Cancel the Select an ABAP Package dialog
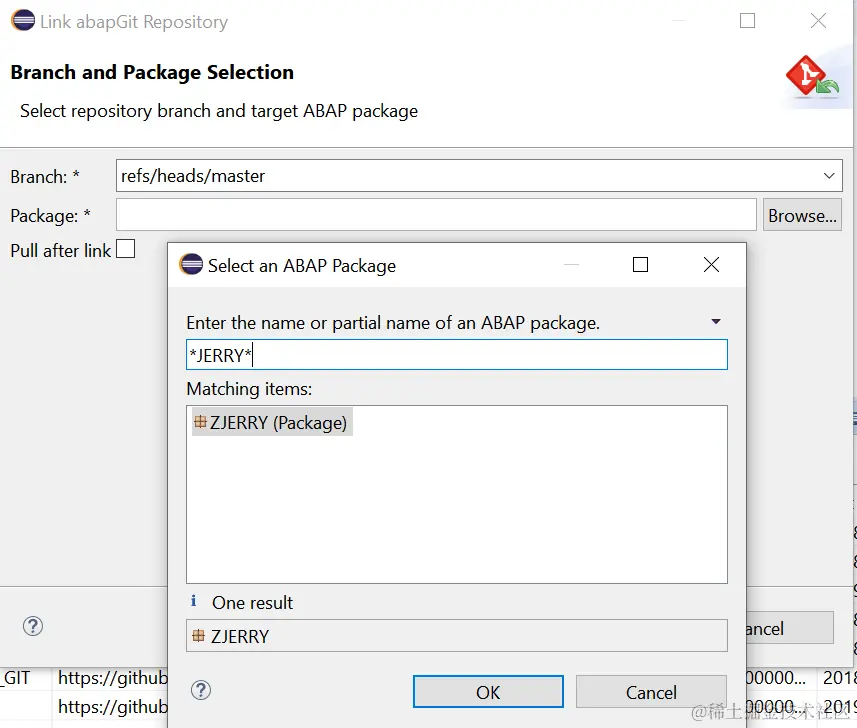Image resolution: width=857 pixels, height=728 pixels. tap(650, 692)
